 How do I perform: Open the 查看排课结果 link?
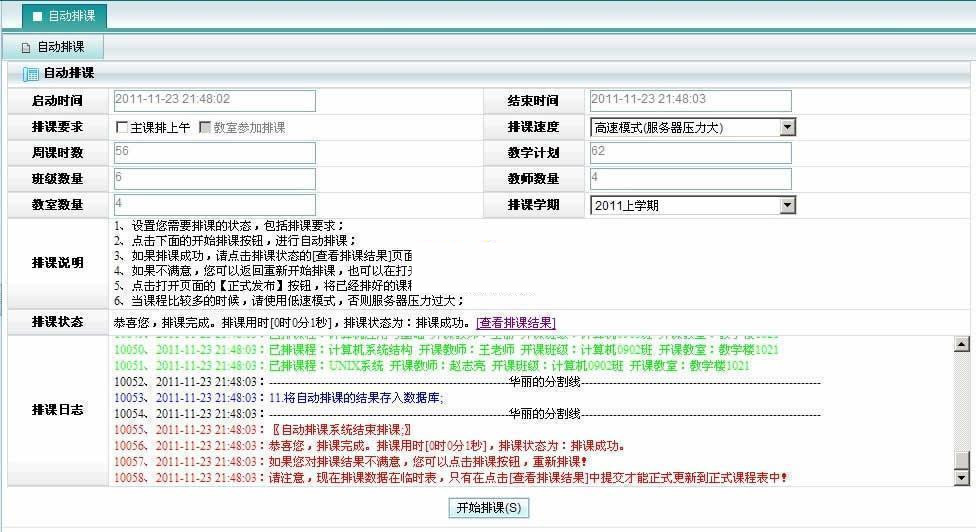pos(515,323)
